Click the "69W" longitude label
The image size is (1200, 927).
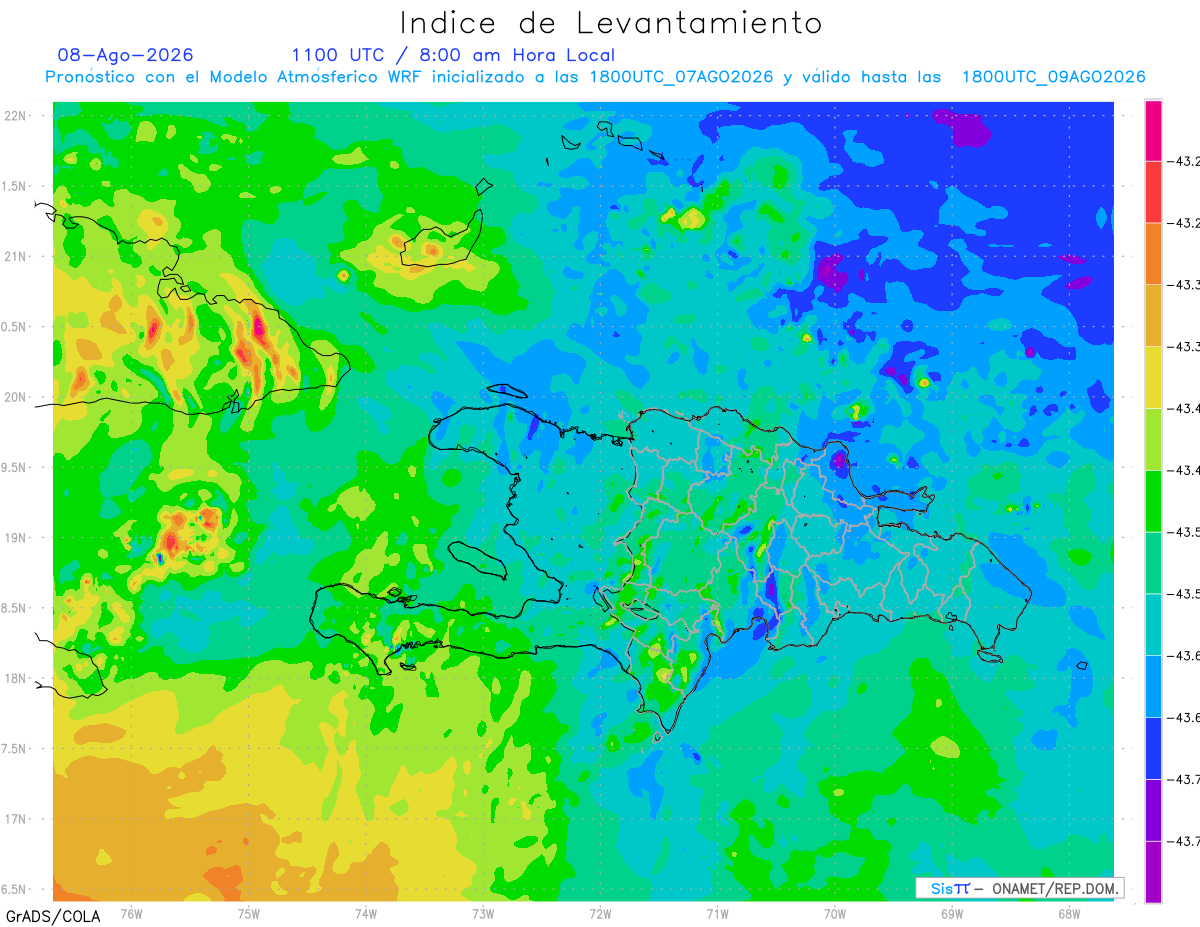point(952,913)
